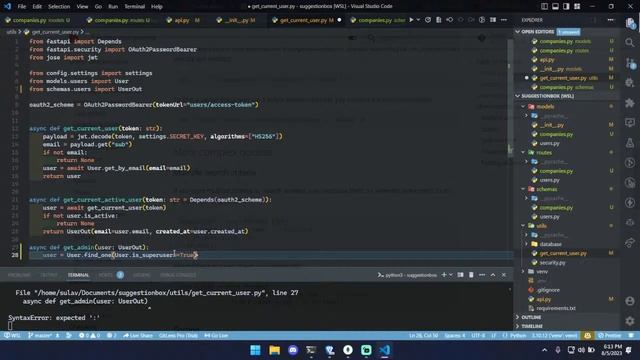Switch to the api.py editor tab
This screenshot has height=360, width=640.
(x=182, y=20)
